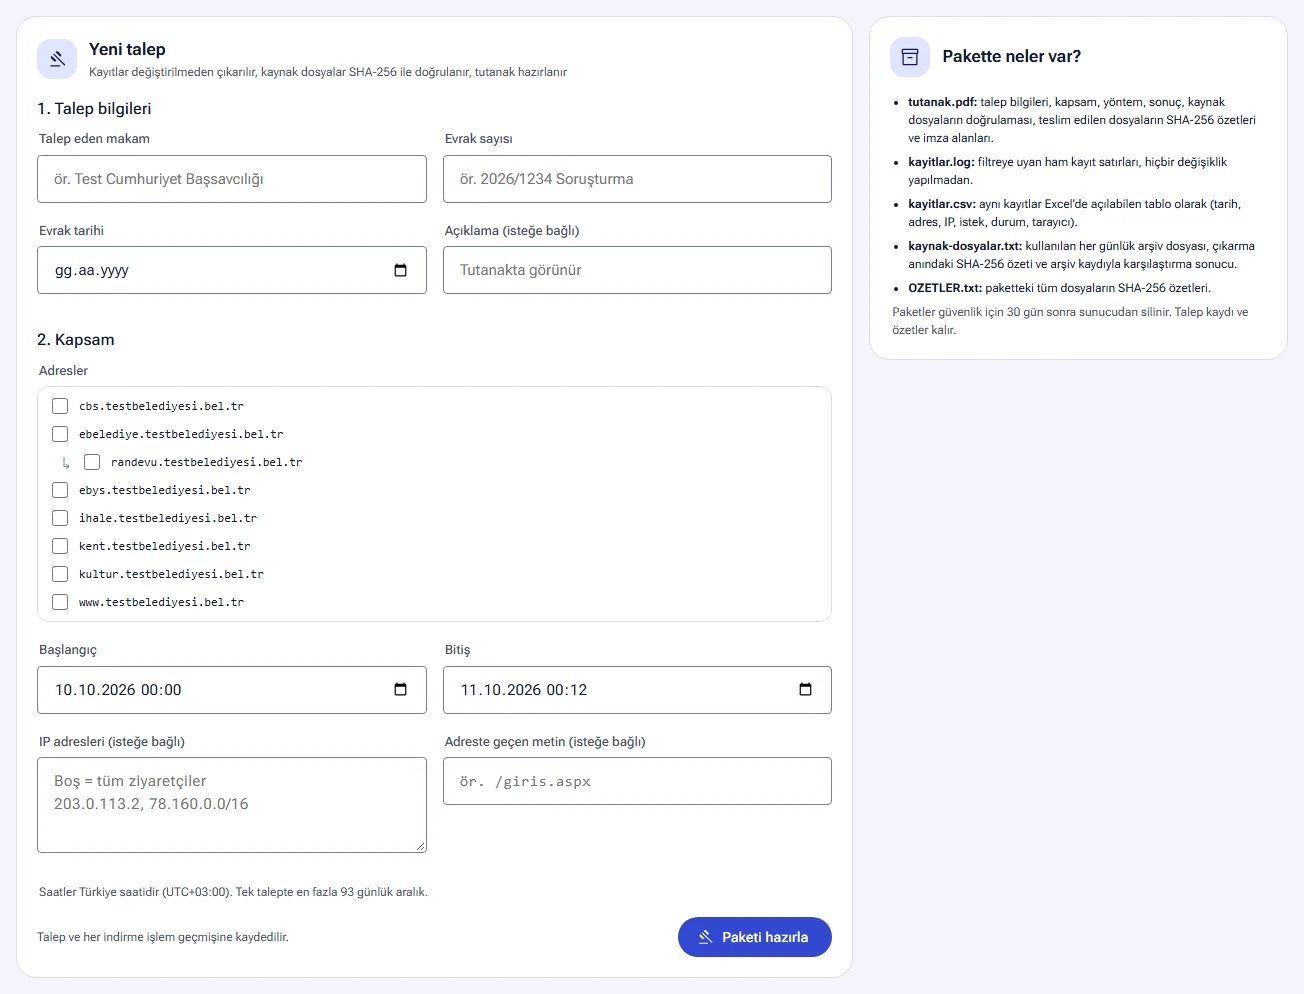Focus the Evrak sayısı input
The image size is (1304, 994).
637,179
